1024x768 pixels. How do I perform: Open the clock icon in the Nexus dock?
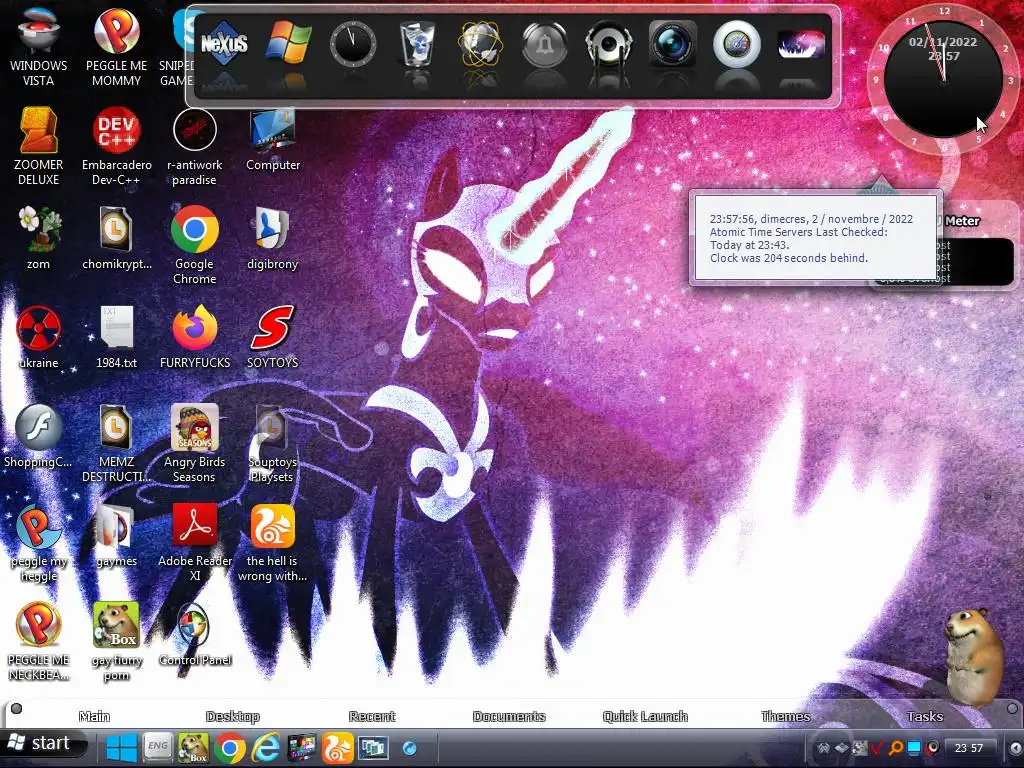[x=352, y=43]
